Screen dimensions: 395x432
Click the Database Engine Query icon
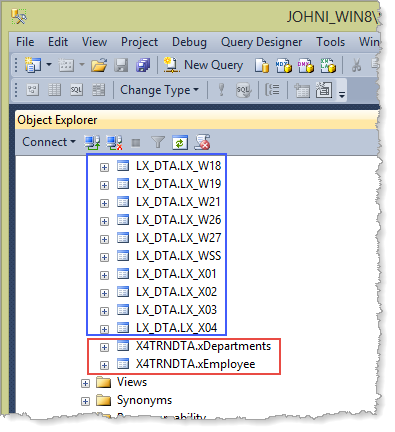[262, 66]
